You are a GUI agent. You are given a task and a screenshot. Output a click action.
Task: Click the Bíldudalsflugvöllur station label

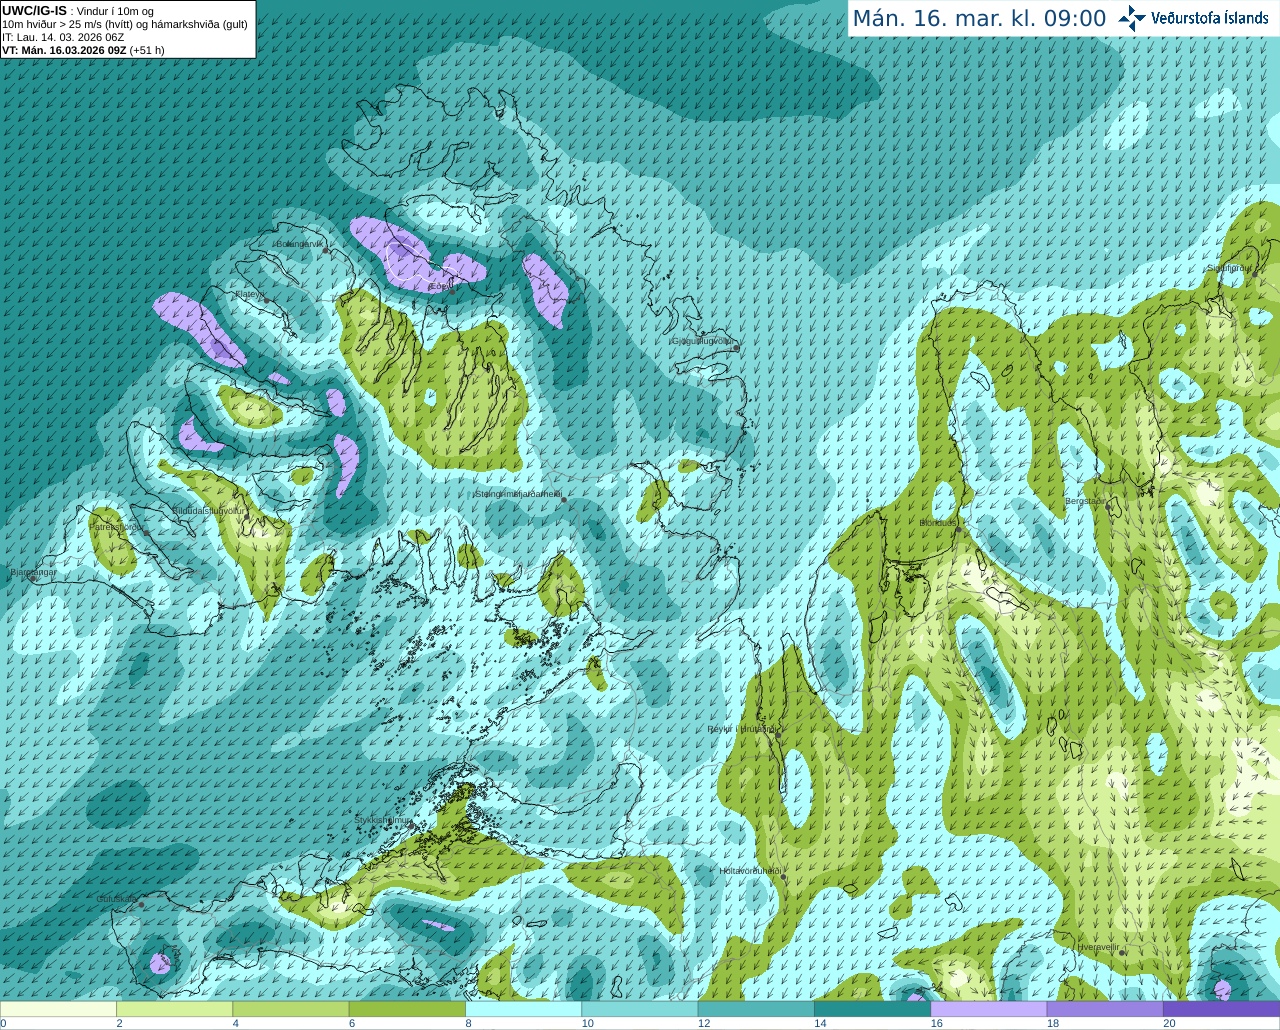point(208,510)
